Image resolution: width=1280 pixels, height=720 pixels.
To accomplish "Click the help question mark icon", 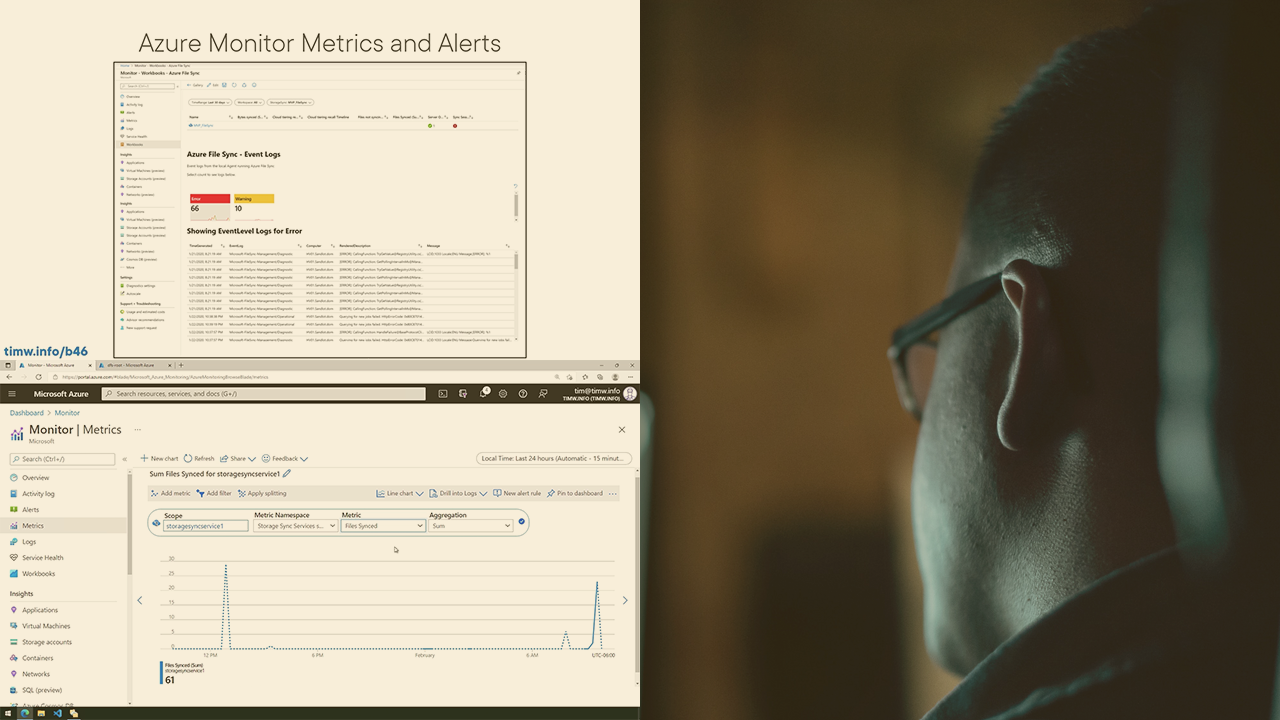I will [x=523, y=394].
